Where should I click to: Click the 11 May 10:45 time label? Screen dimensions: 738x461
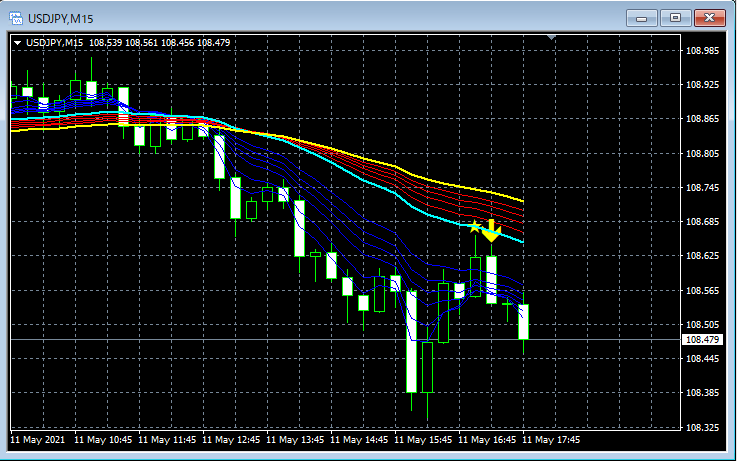[103, 440]
